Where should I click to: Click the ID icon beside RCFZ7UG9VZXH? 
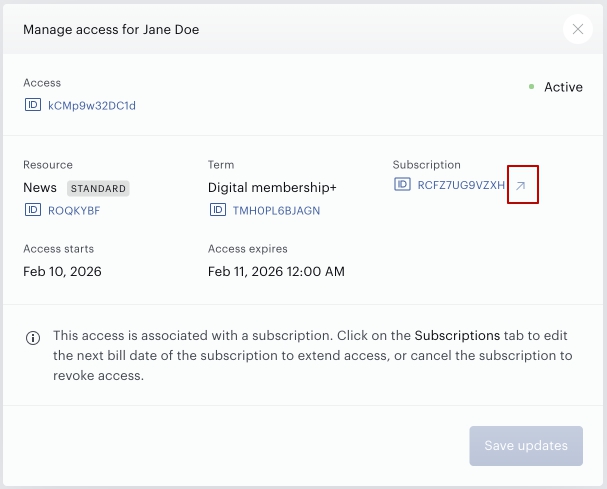(x=402, y=184)
